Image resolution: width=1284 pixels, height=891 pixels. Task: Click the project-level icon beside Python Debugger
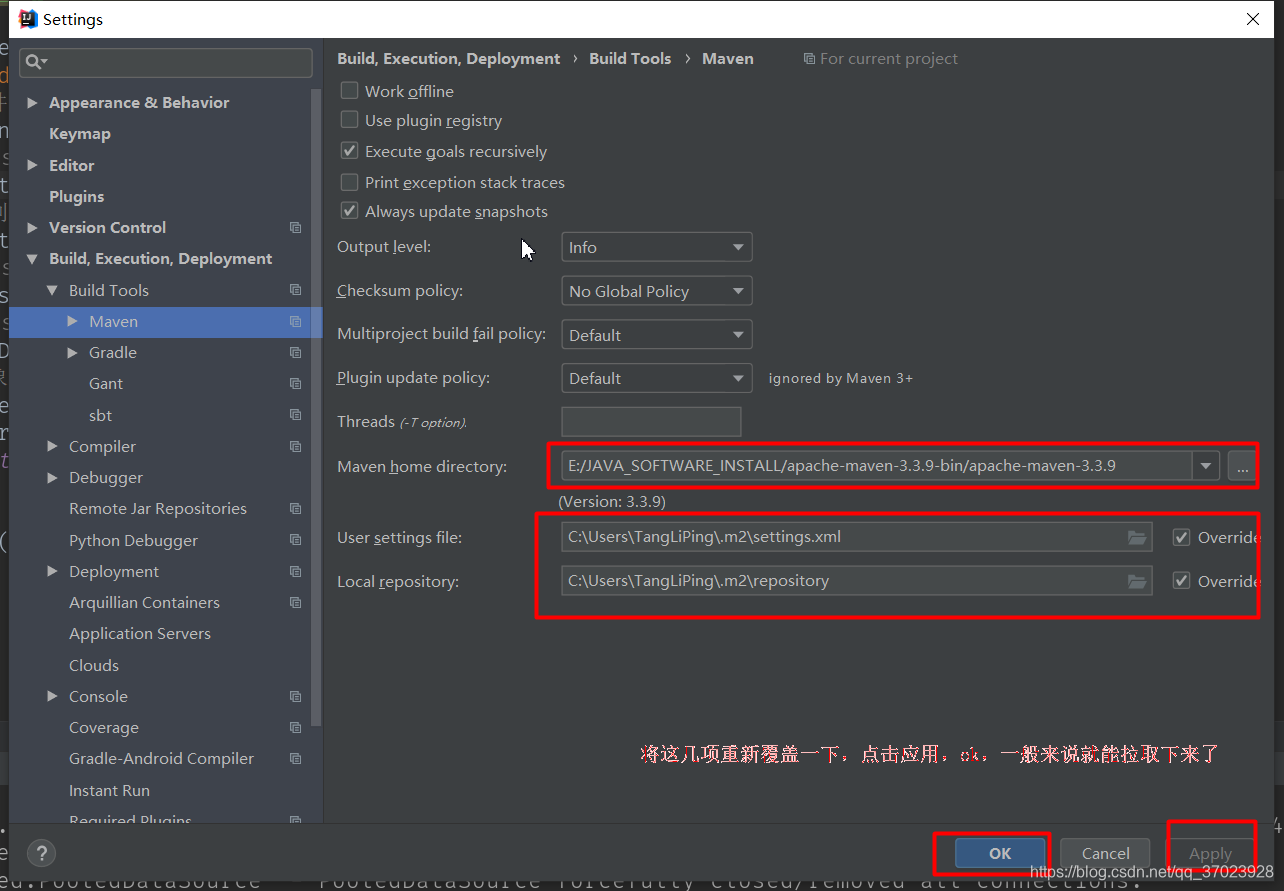point(295,540)
